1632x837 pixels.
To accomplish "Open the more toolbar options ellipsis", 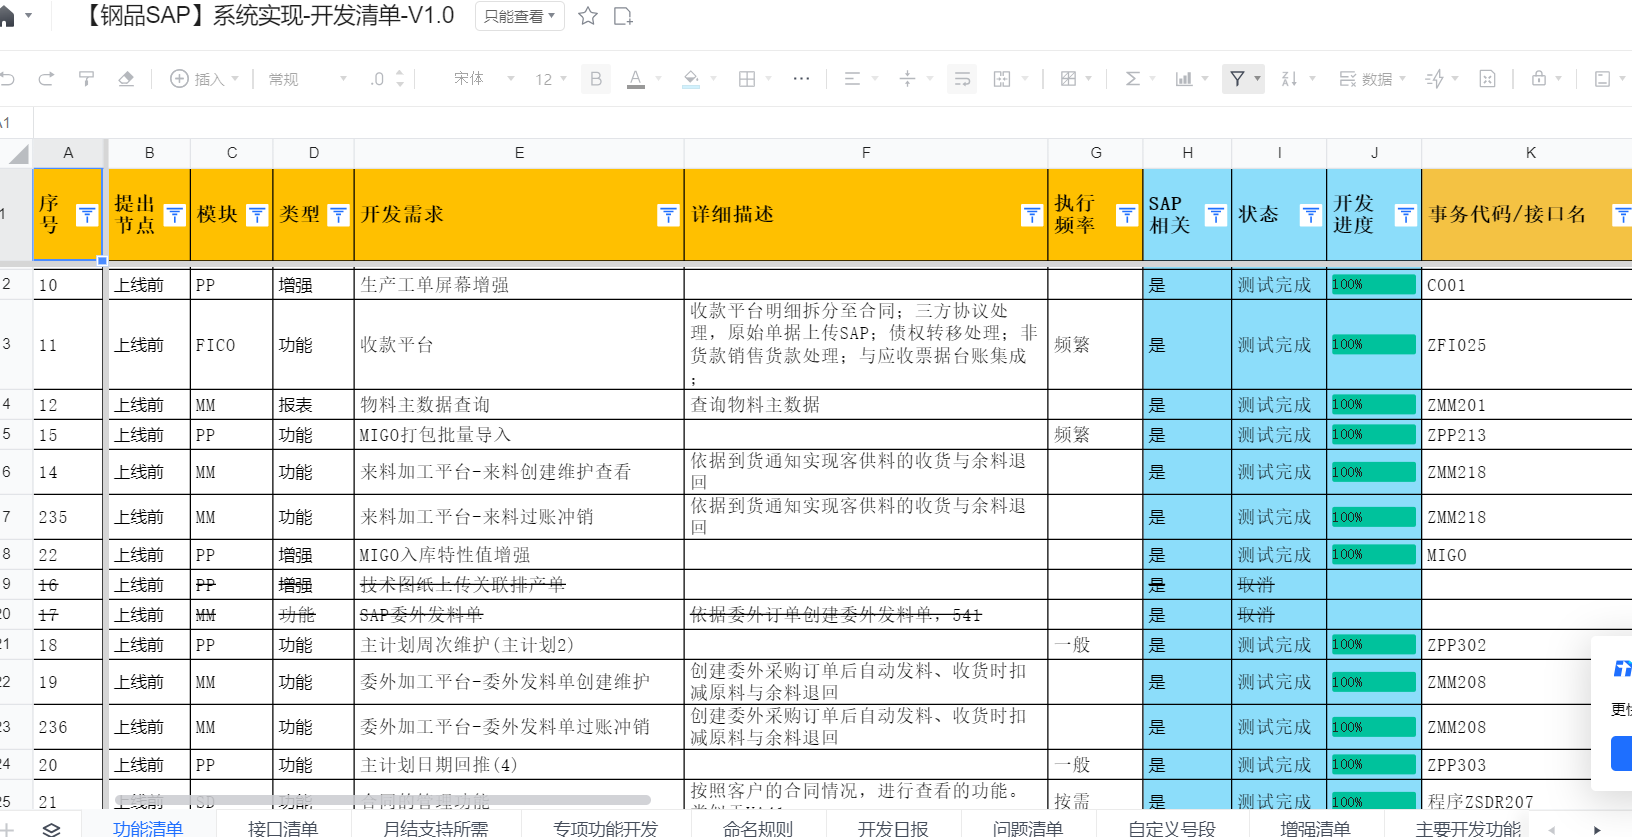I will tap(801, 78).
